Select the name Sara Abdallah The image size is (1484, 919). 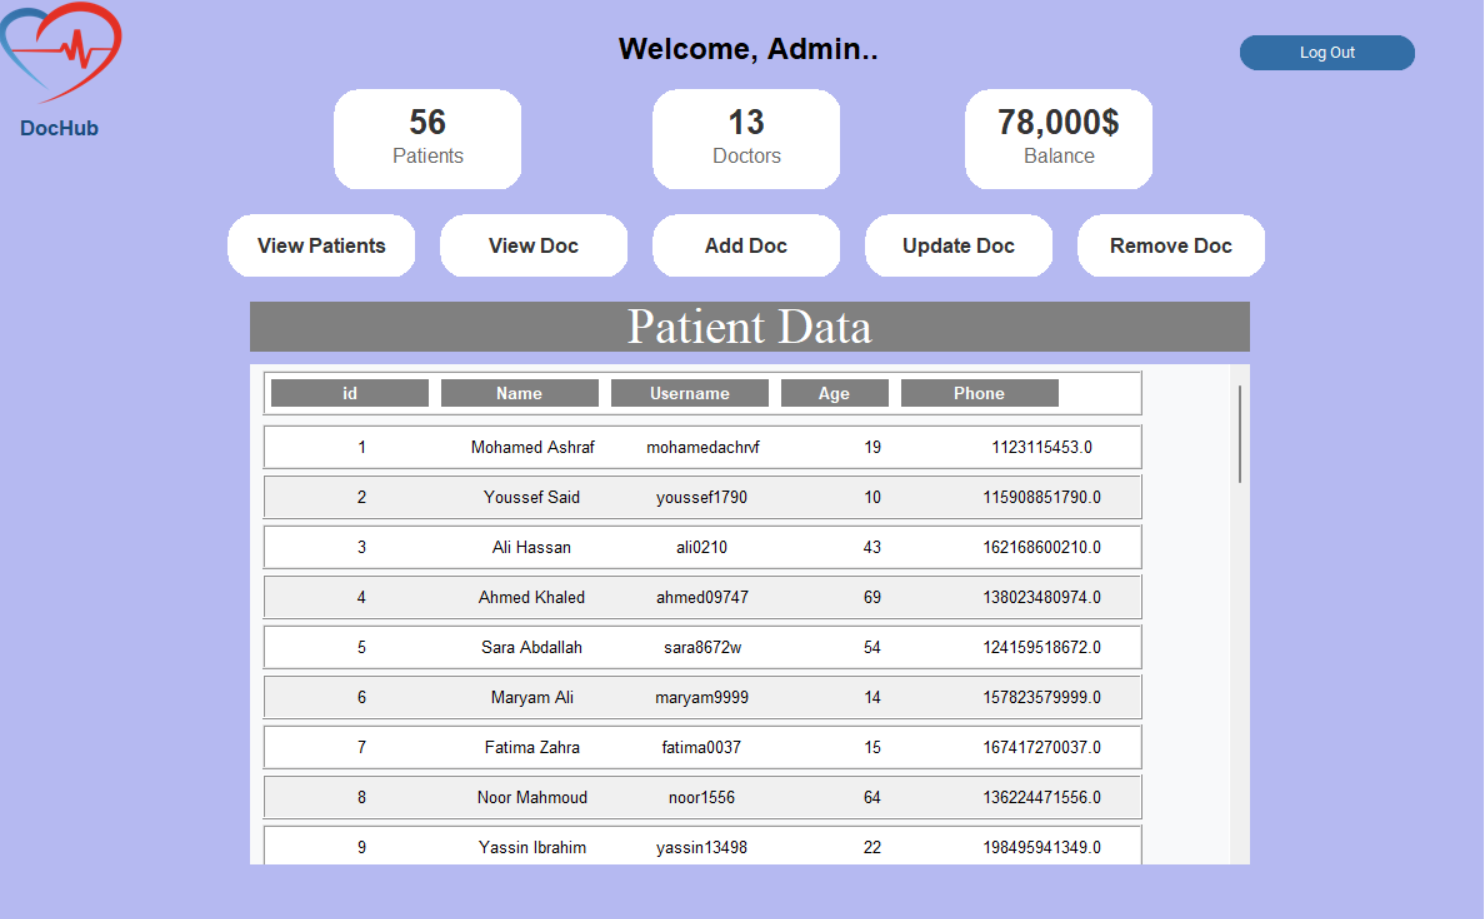coord(532,647)
